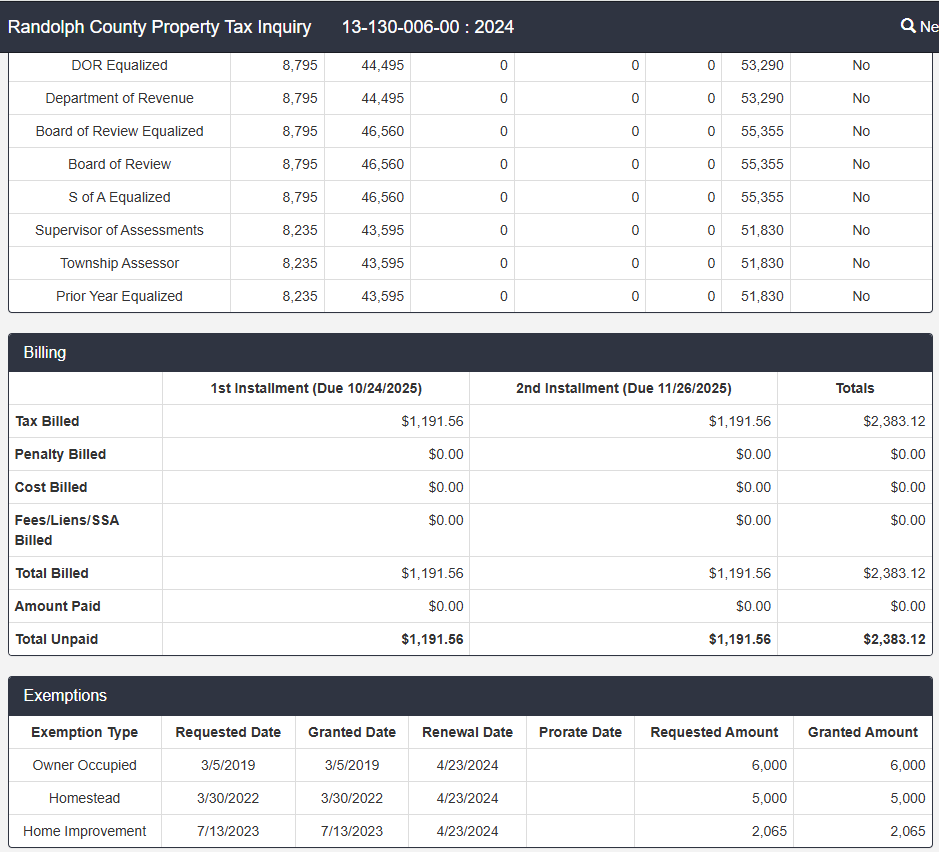Select the Home Improvement exemption type cell
Screen dimensions: 939x852
(x=85, y=831)
